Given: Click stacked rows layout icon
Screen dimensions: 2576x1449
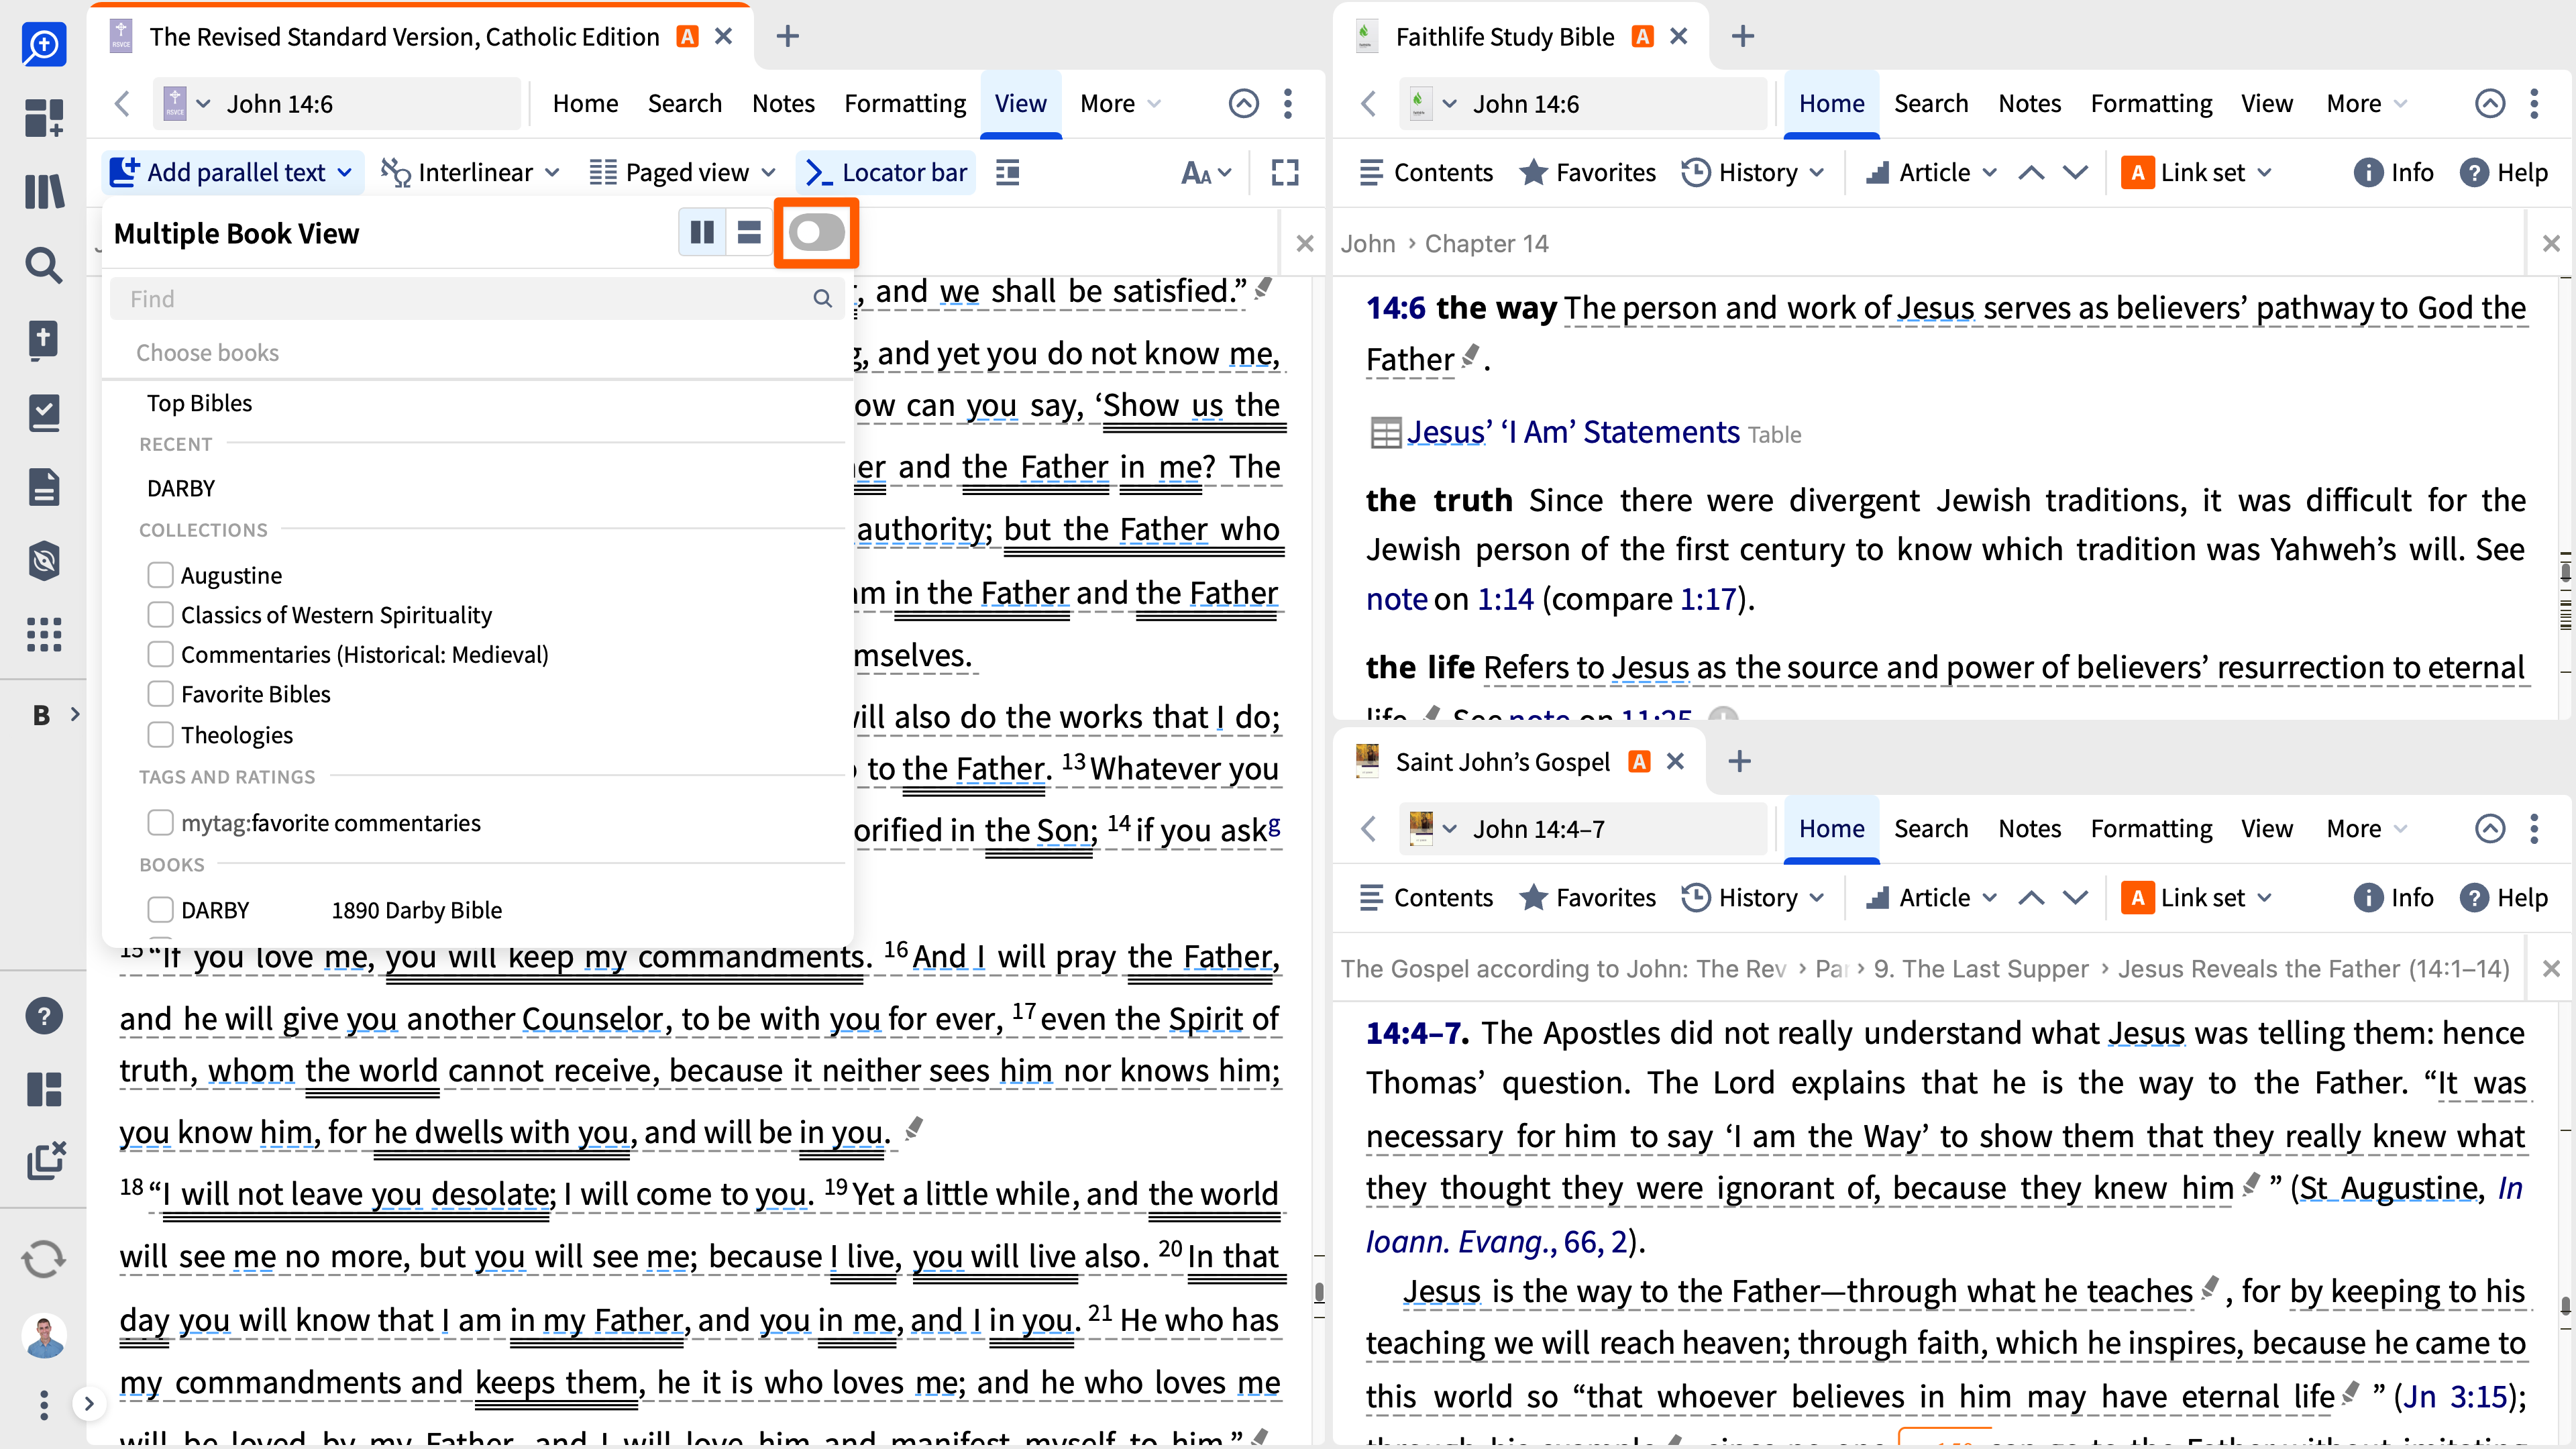Looking at the screenshot, I should coord(749,233).
